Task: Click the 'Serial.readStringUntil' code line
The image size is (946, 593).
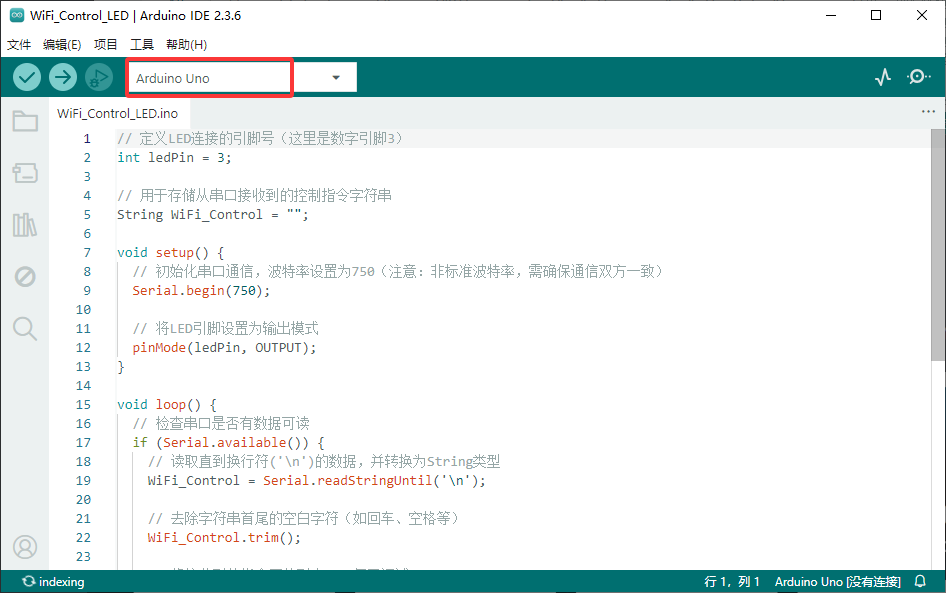Action: (x=317, y=481)
